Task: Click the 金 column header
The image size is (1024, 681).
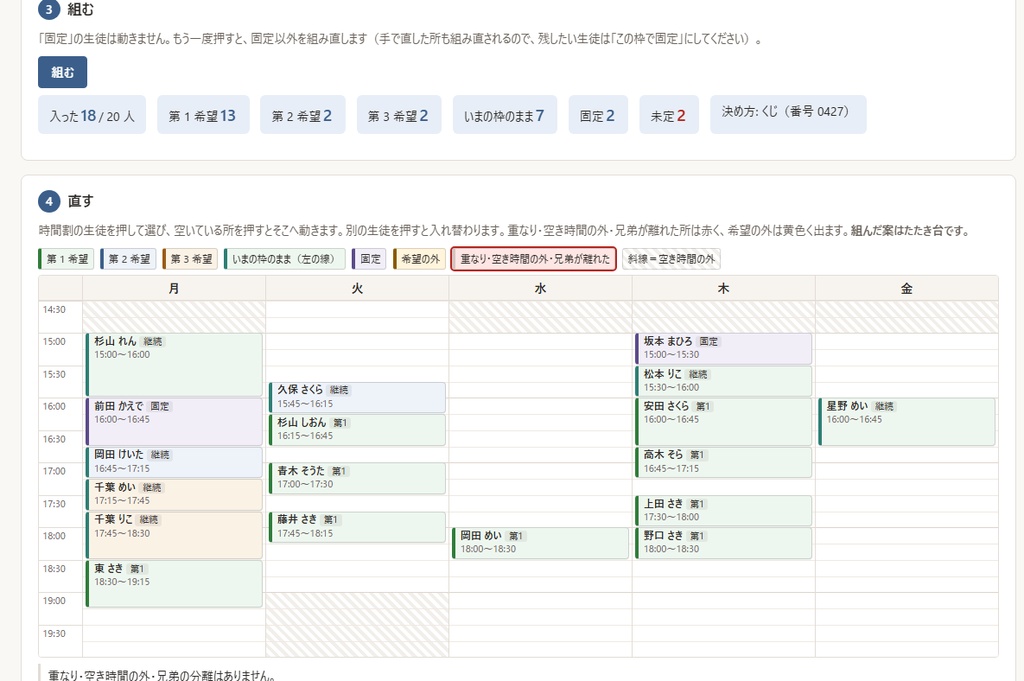Action: [907, 289]
